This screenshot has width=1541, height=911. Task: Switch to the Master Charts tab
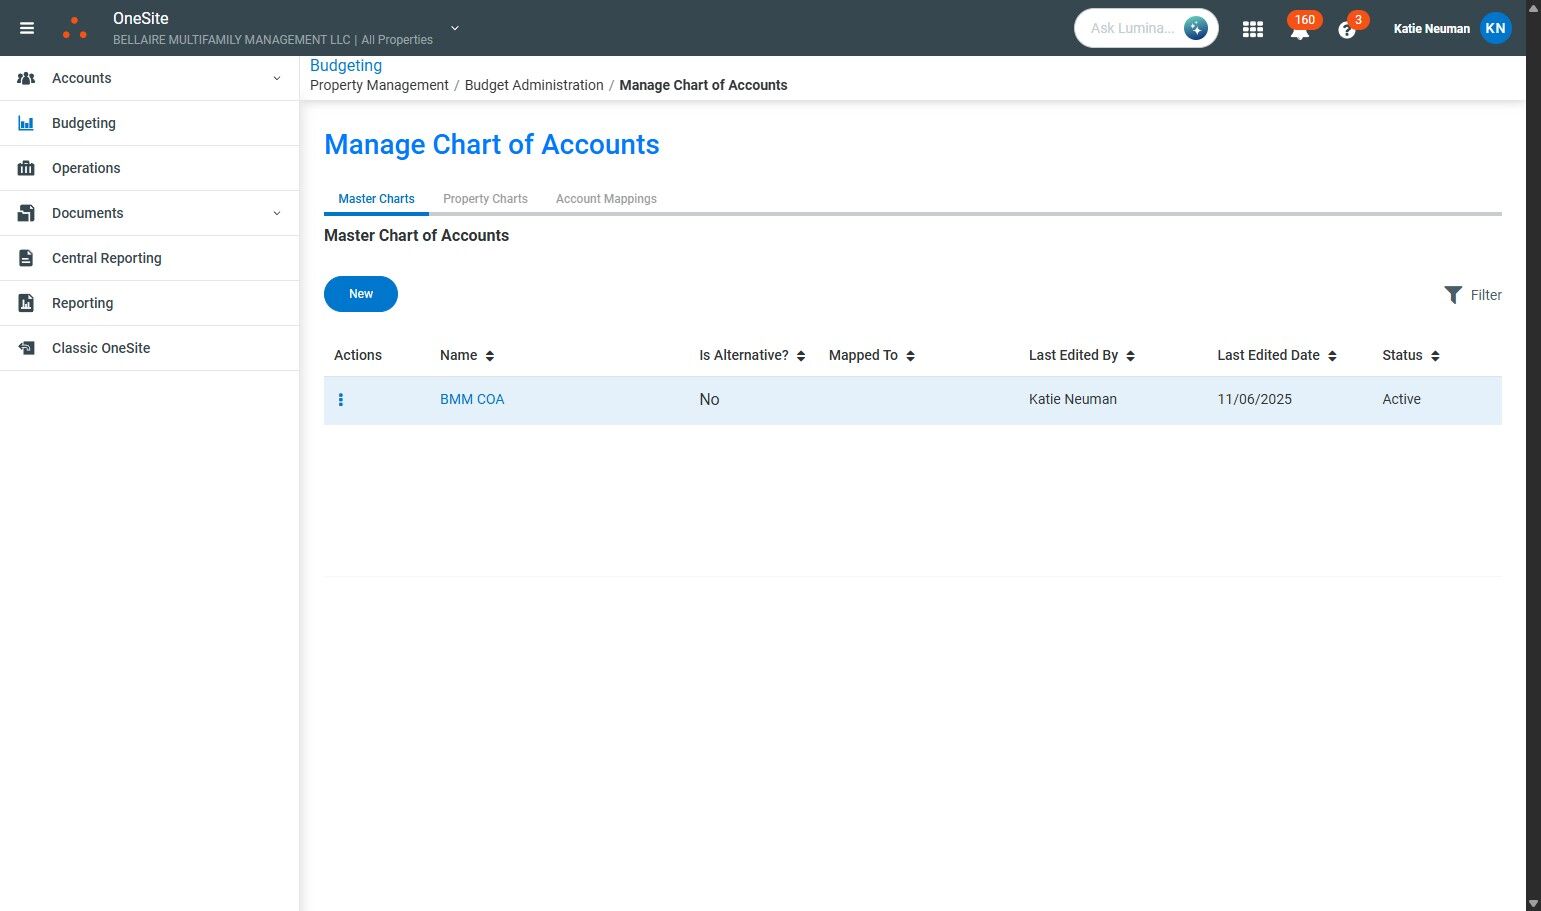click(376, 199)
